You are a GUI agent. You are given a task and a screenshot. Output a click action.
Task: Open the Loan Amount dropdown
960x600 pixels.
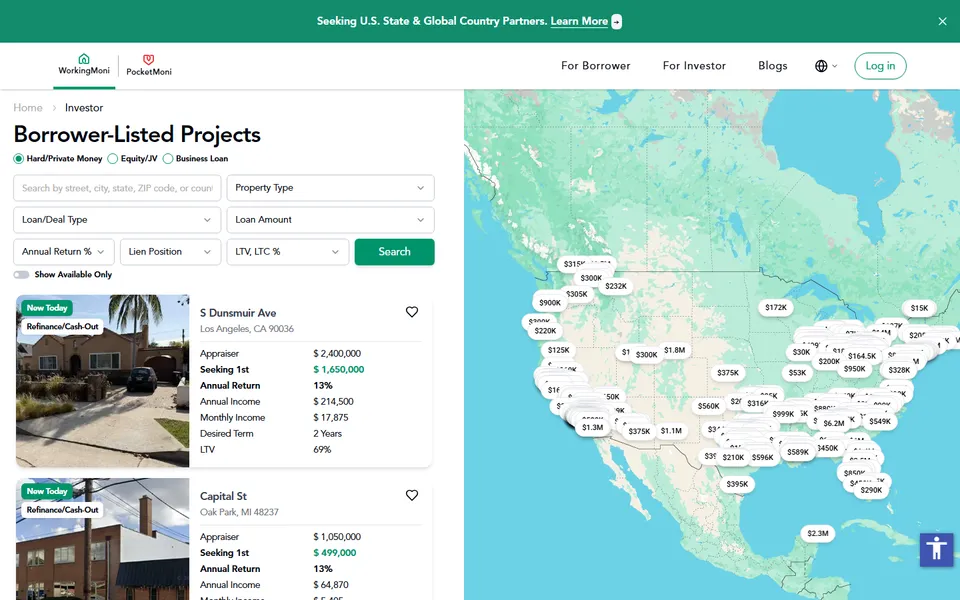[x=331, y=220]
